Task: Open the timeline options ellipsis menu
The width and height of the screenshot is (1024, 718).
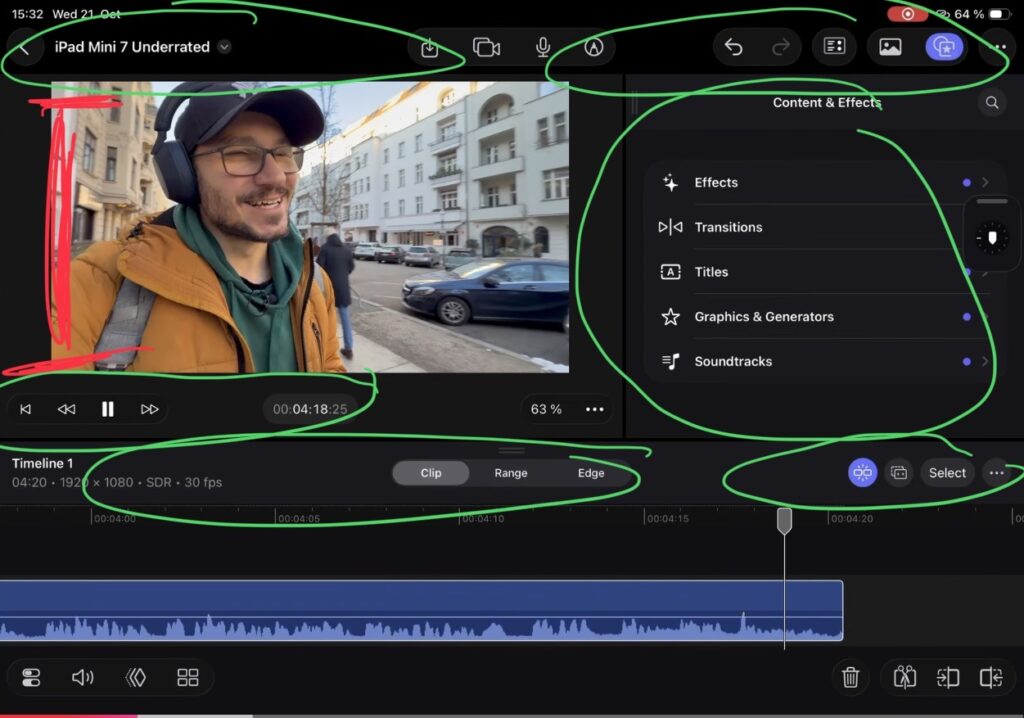Action: 997,472
